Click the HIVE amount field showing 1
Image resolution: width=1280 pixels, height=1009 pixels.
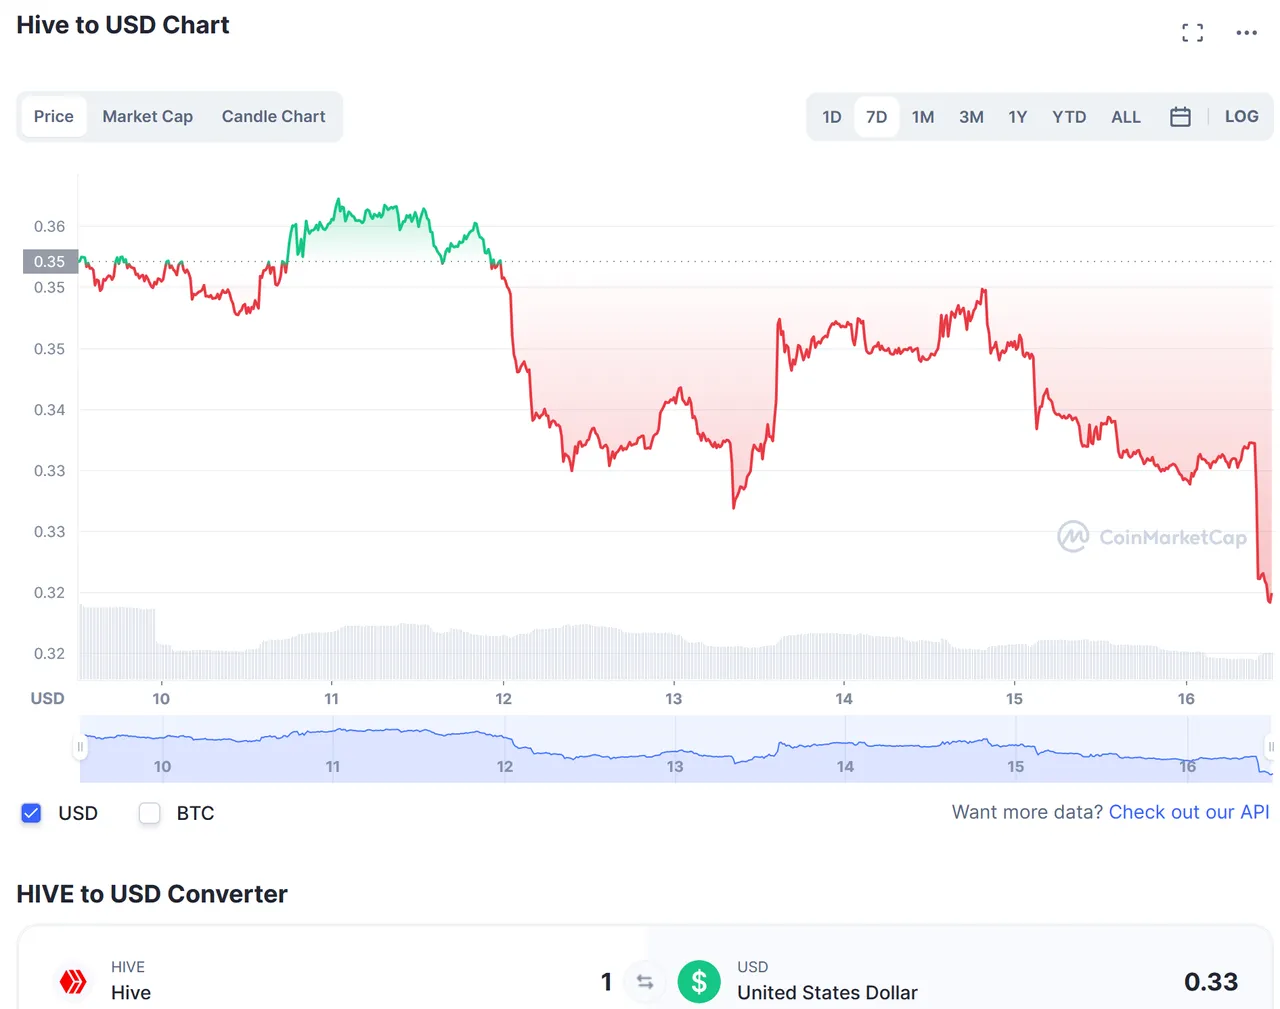coord(606,982)
